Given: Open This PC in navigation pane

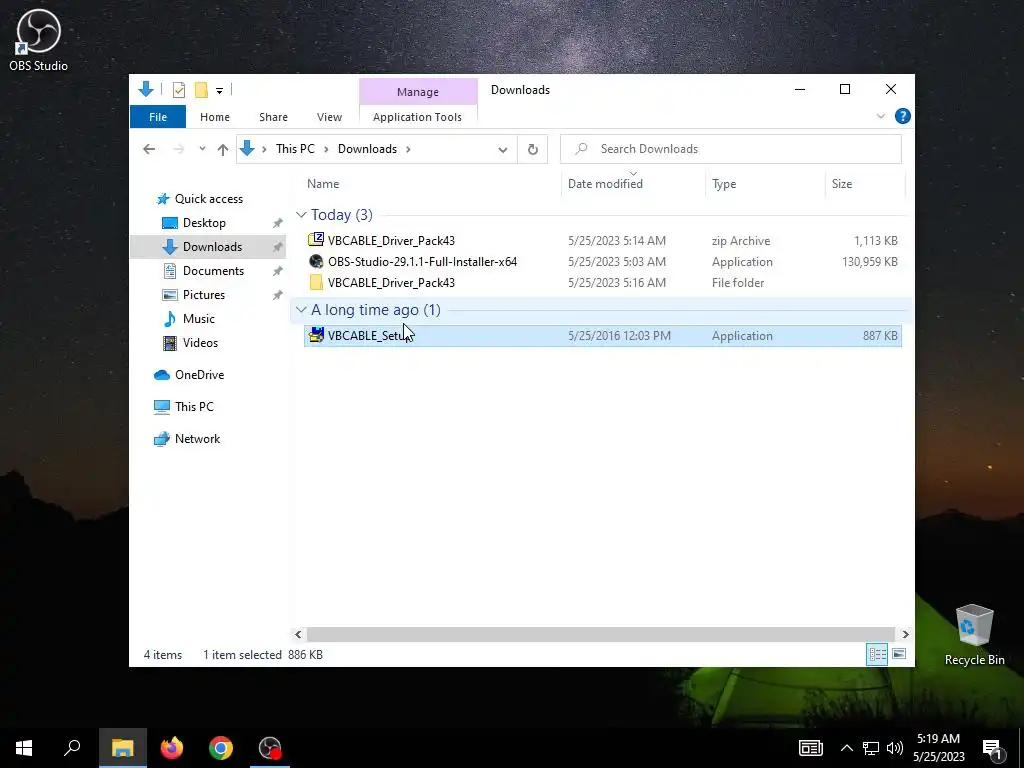Looking at the screenshot, I should point(194,406).
